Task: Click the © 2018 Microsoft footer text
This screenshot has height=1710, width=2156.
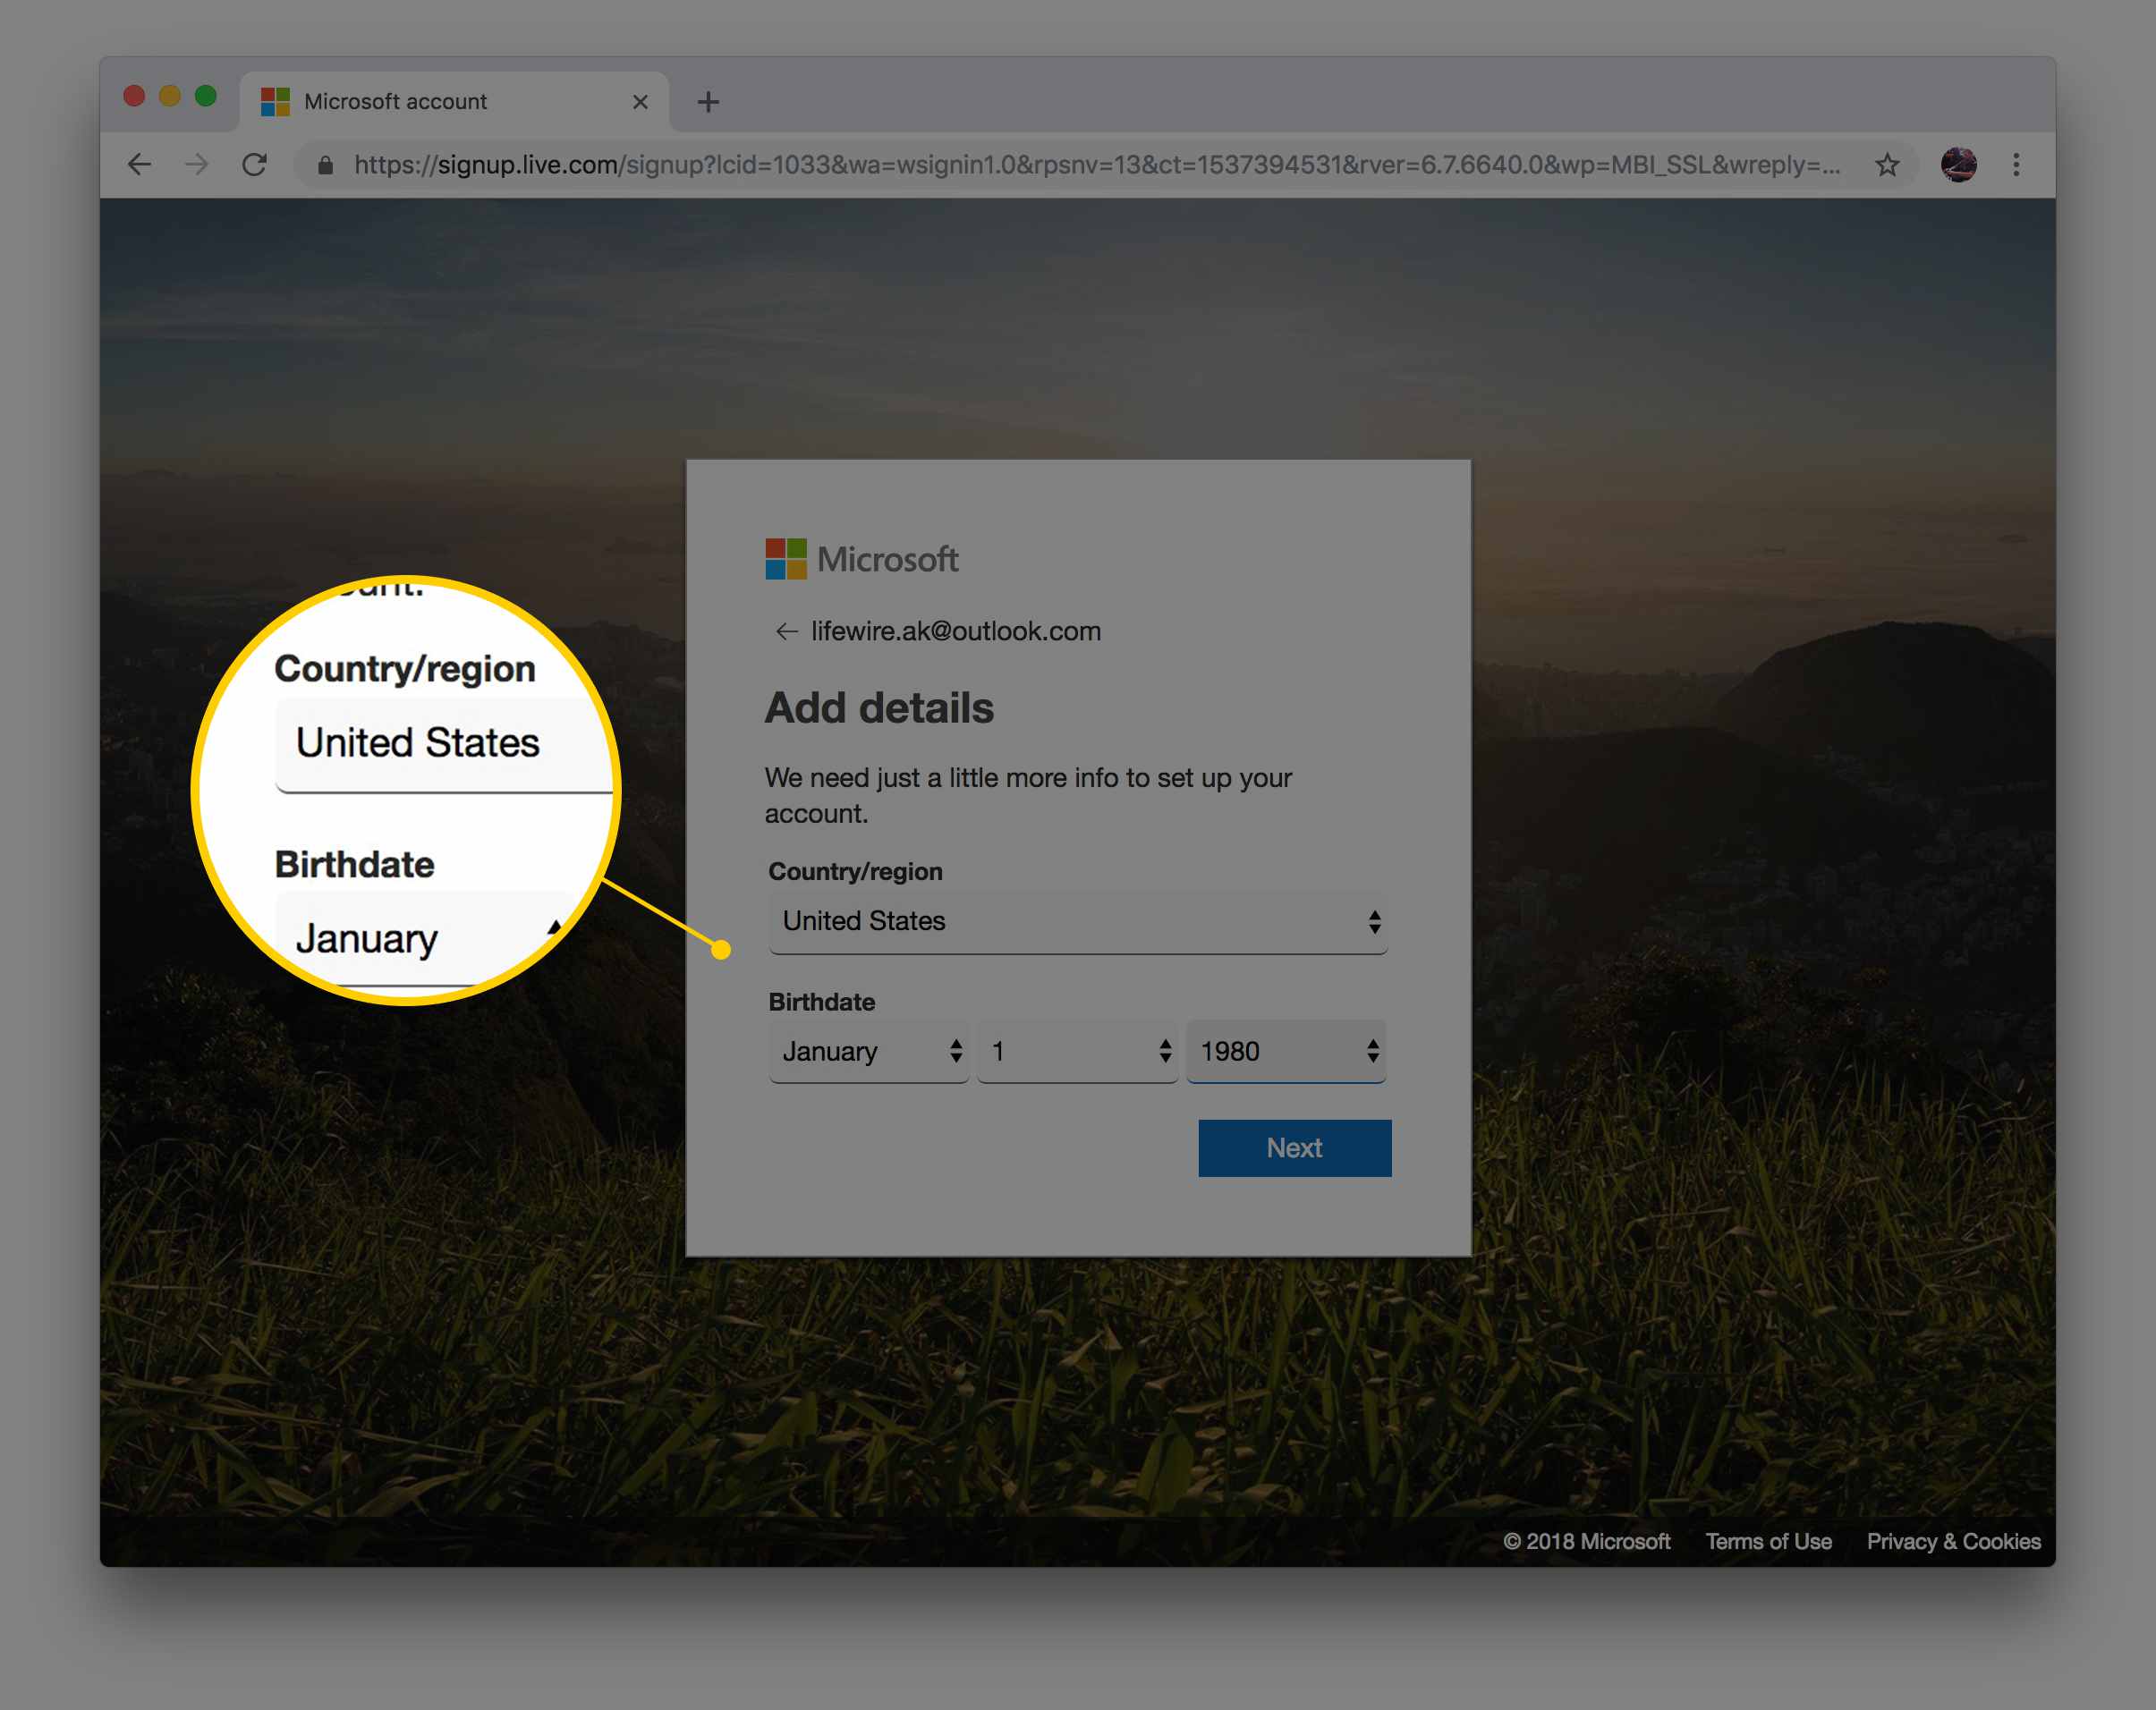Action: 1587,1541
